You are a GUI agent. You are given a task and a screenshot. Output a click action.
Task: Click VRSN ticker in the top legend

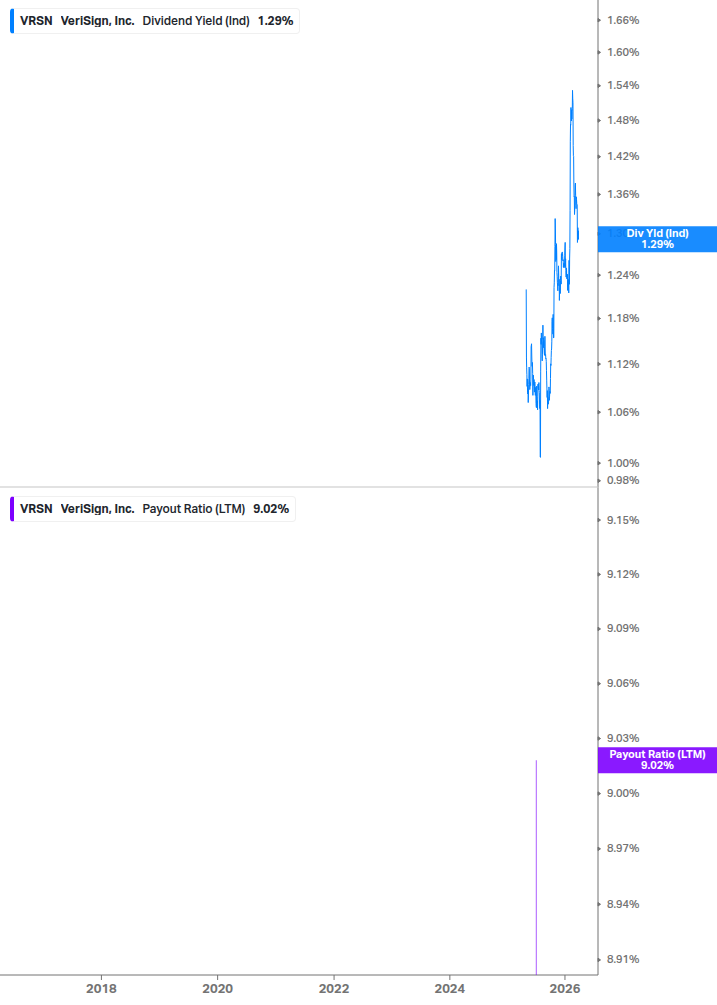pyautogui.click(x=36, y=20)
